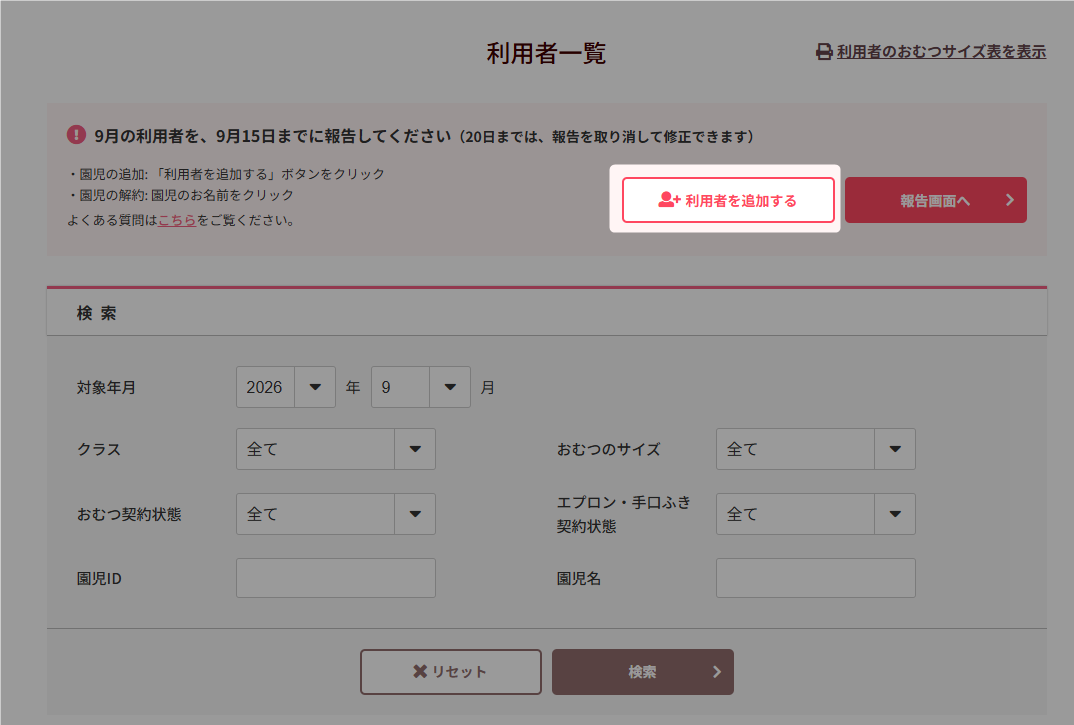
Task: Click the リセット button
Action: 451,672
